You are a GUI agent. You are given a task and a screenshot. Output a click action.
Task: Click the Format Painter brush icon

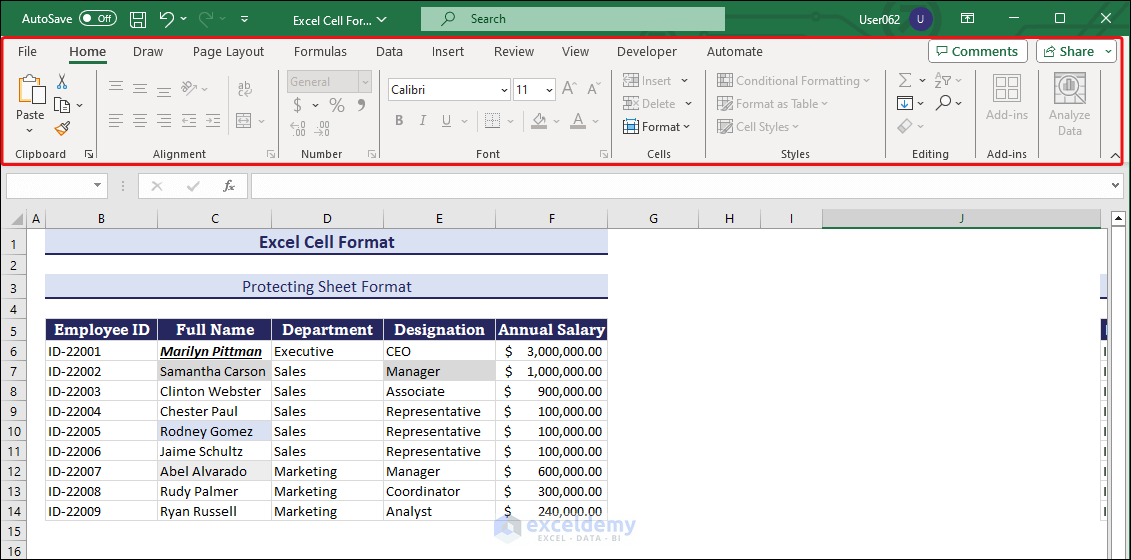[62, 128]
